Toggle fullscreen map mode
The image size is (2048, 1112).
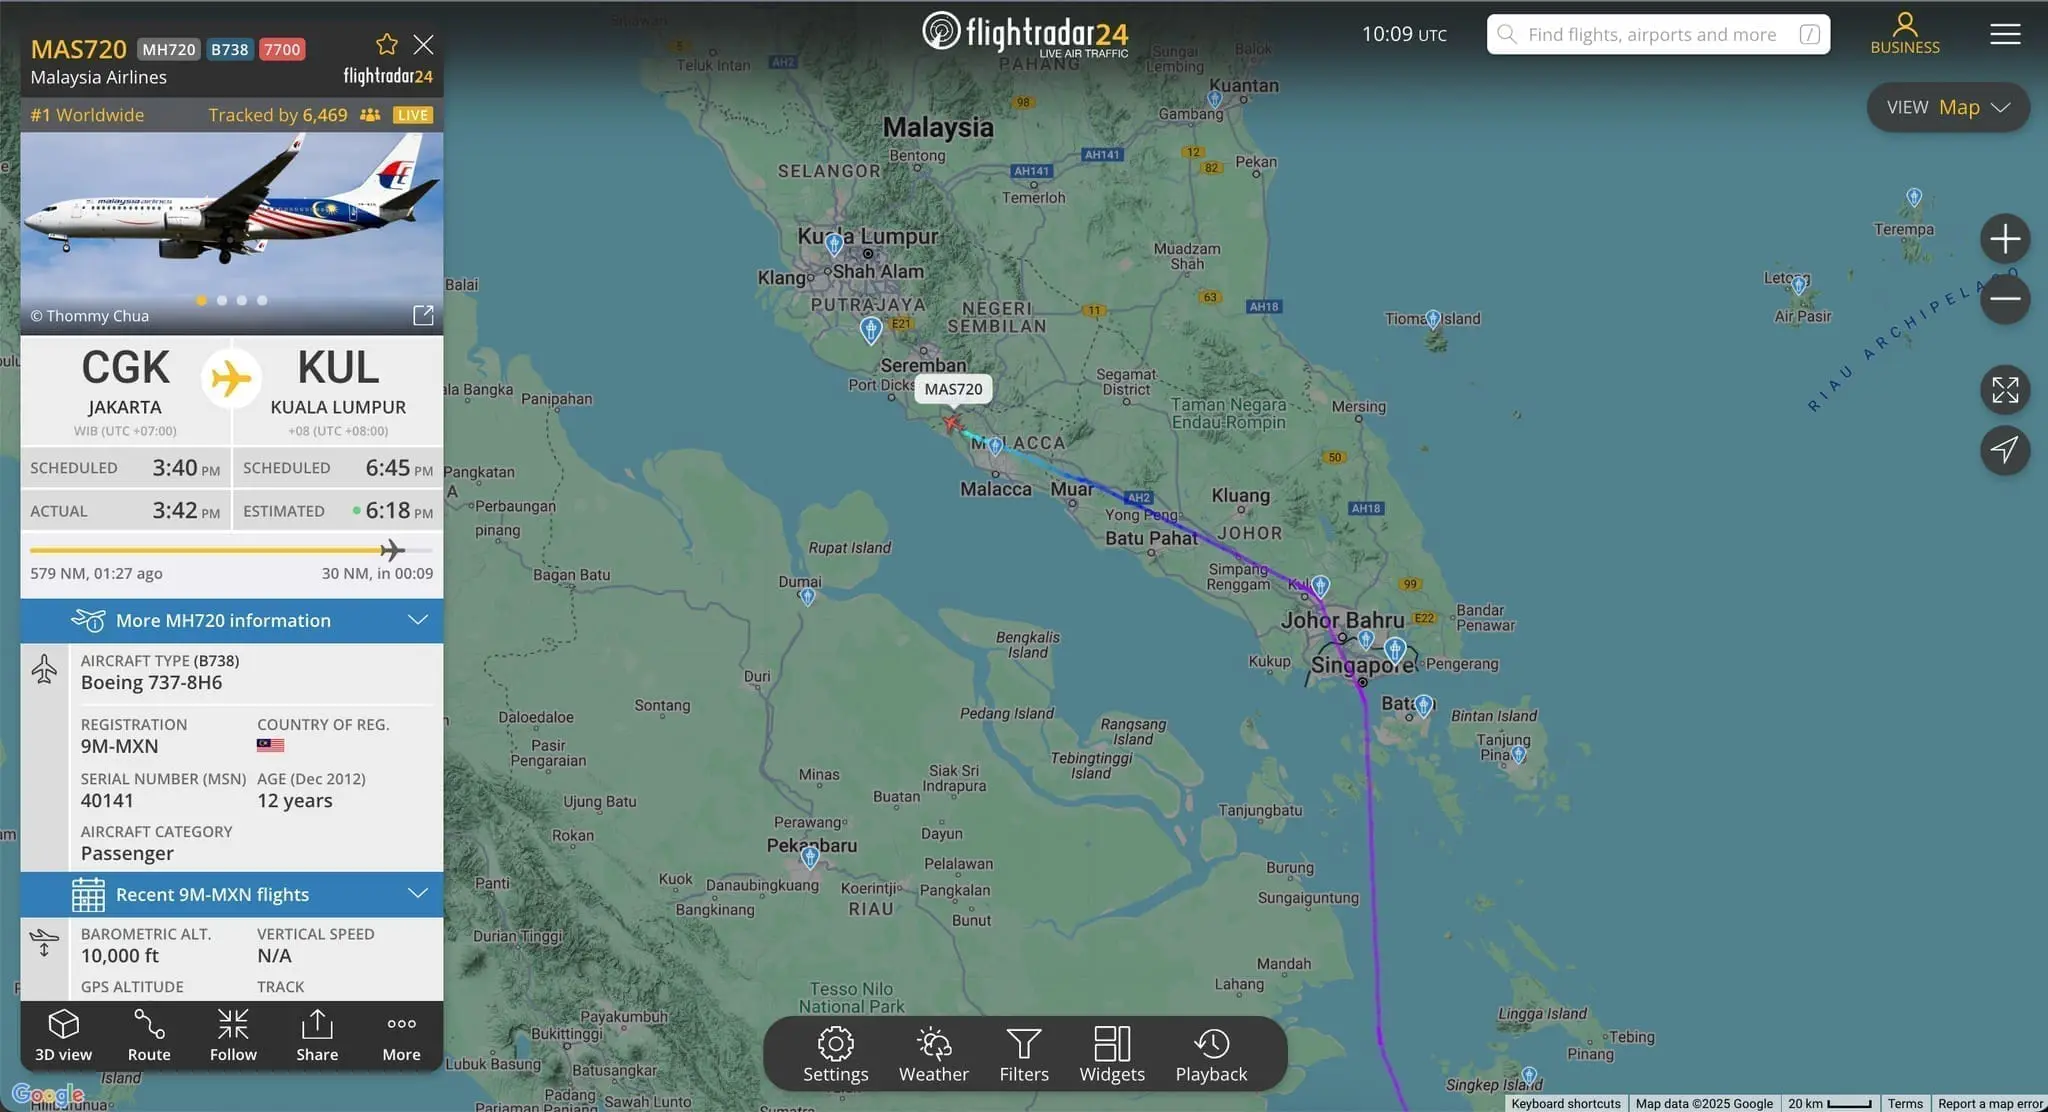2004,390
